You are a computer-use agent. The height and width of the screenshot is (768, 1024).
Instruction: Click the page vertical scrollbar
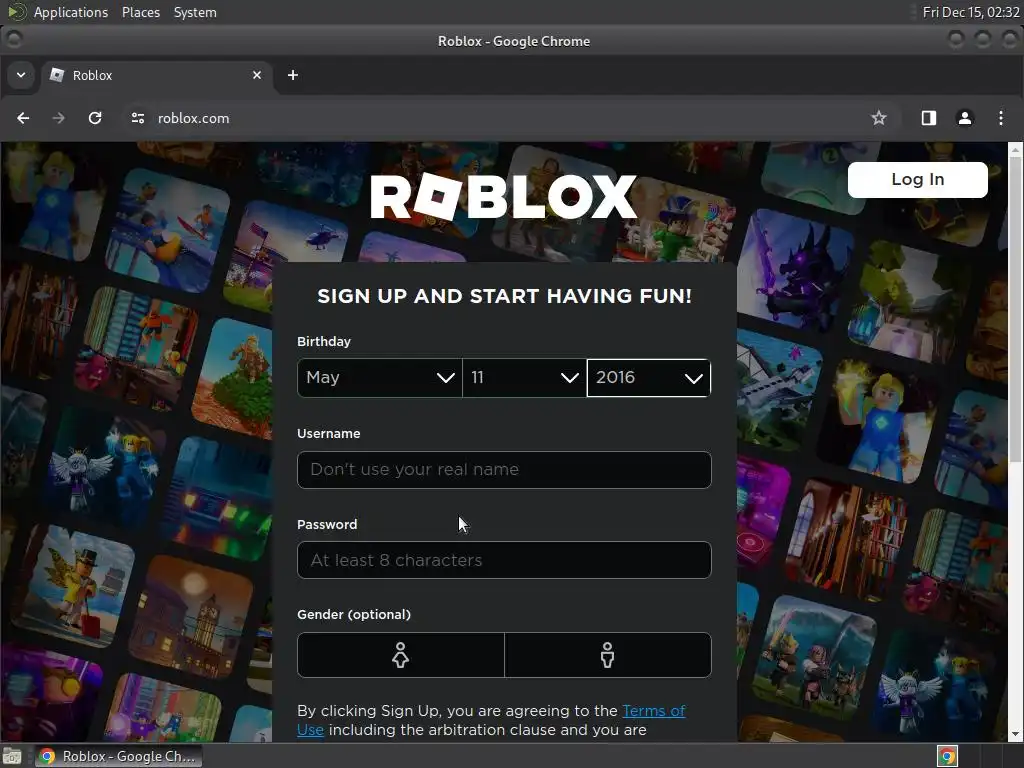[x=1016, y=310]
